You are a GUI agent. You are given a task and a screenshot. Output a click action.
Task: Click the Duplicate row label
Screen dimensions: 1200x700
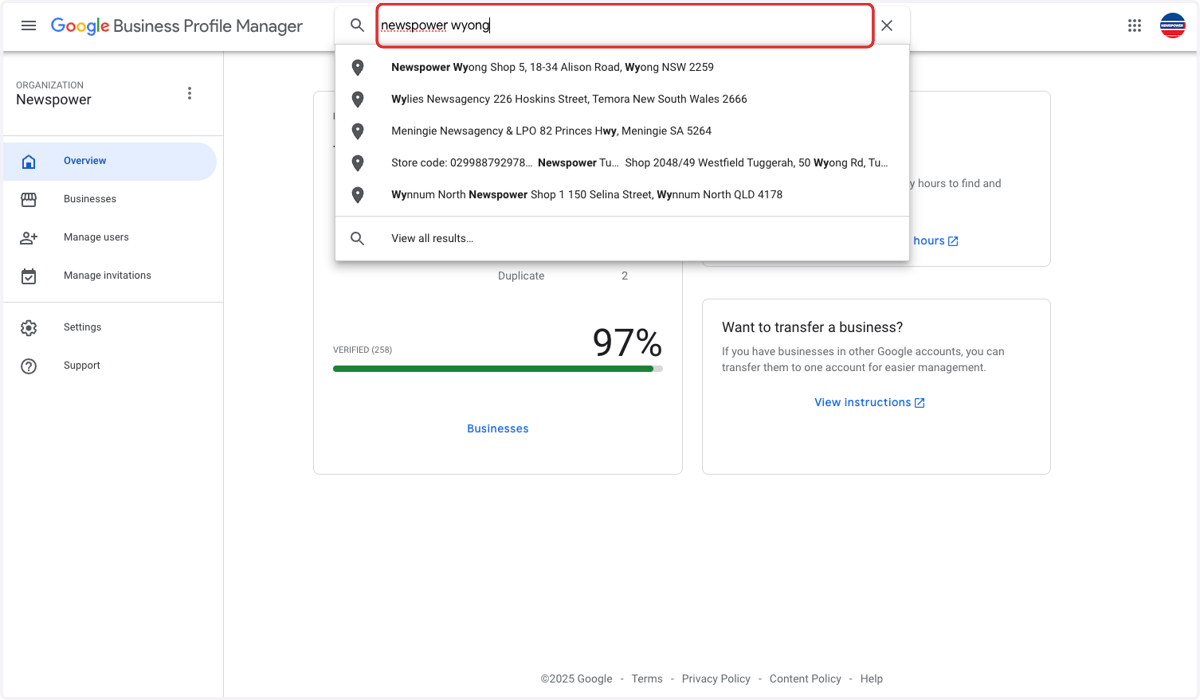[521, 276]
